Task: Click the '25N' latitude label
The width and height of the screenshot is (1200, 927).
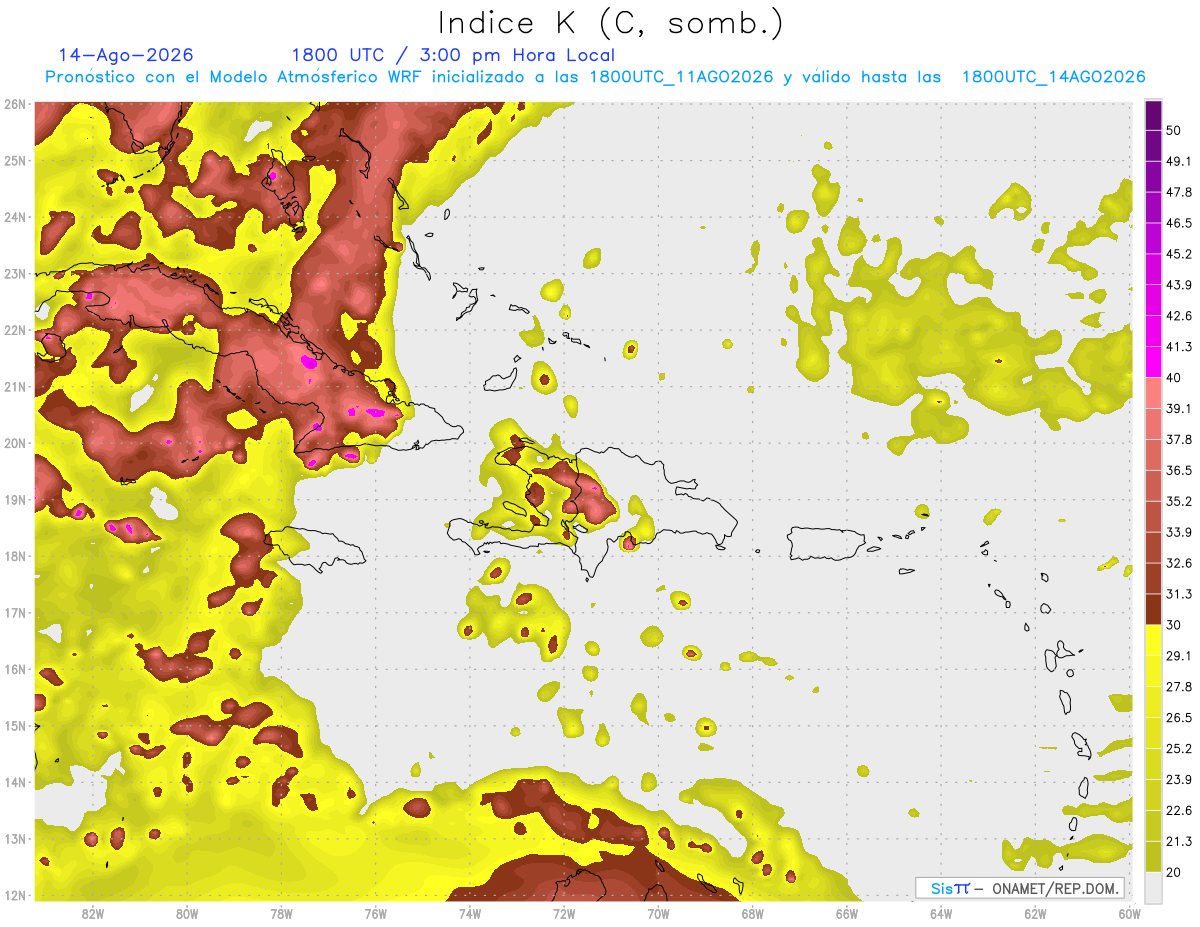Action: coord(15,161)
